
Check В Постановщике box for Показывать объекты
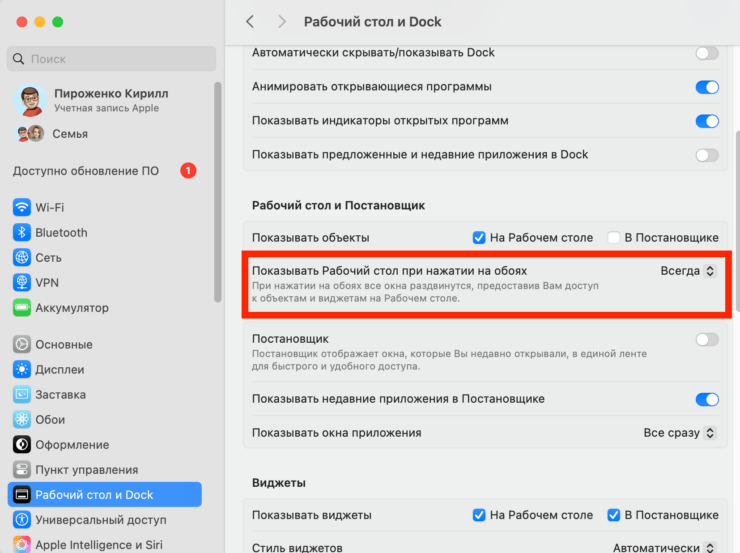pyautogui.click(x=614, y=238)
